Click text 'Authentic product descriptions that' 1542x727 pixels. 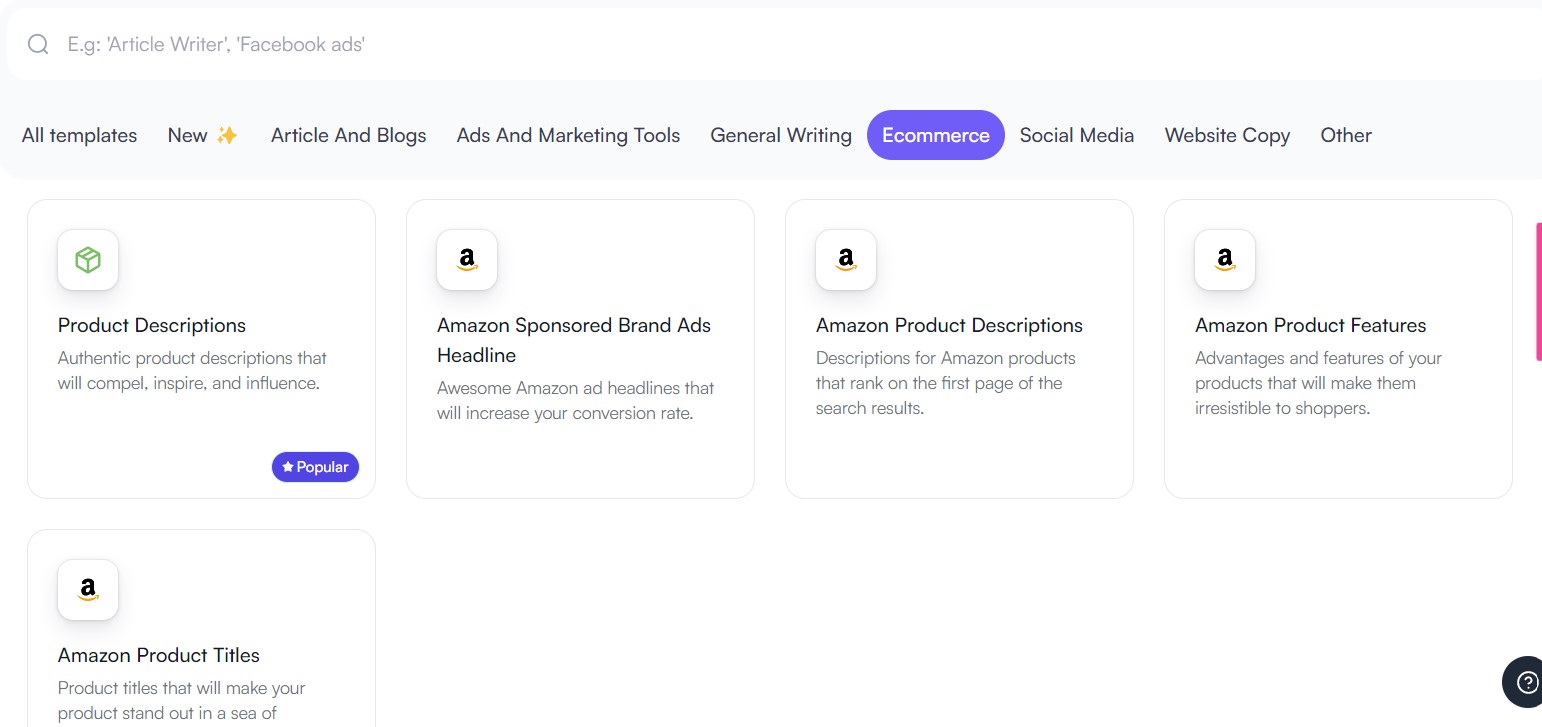(x=192, y=358)
